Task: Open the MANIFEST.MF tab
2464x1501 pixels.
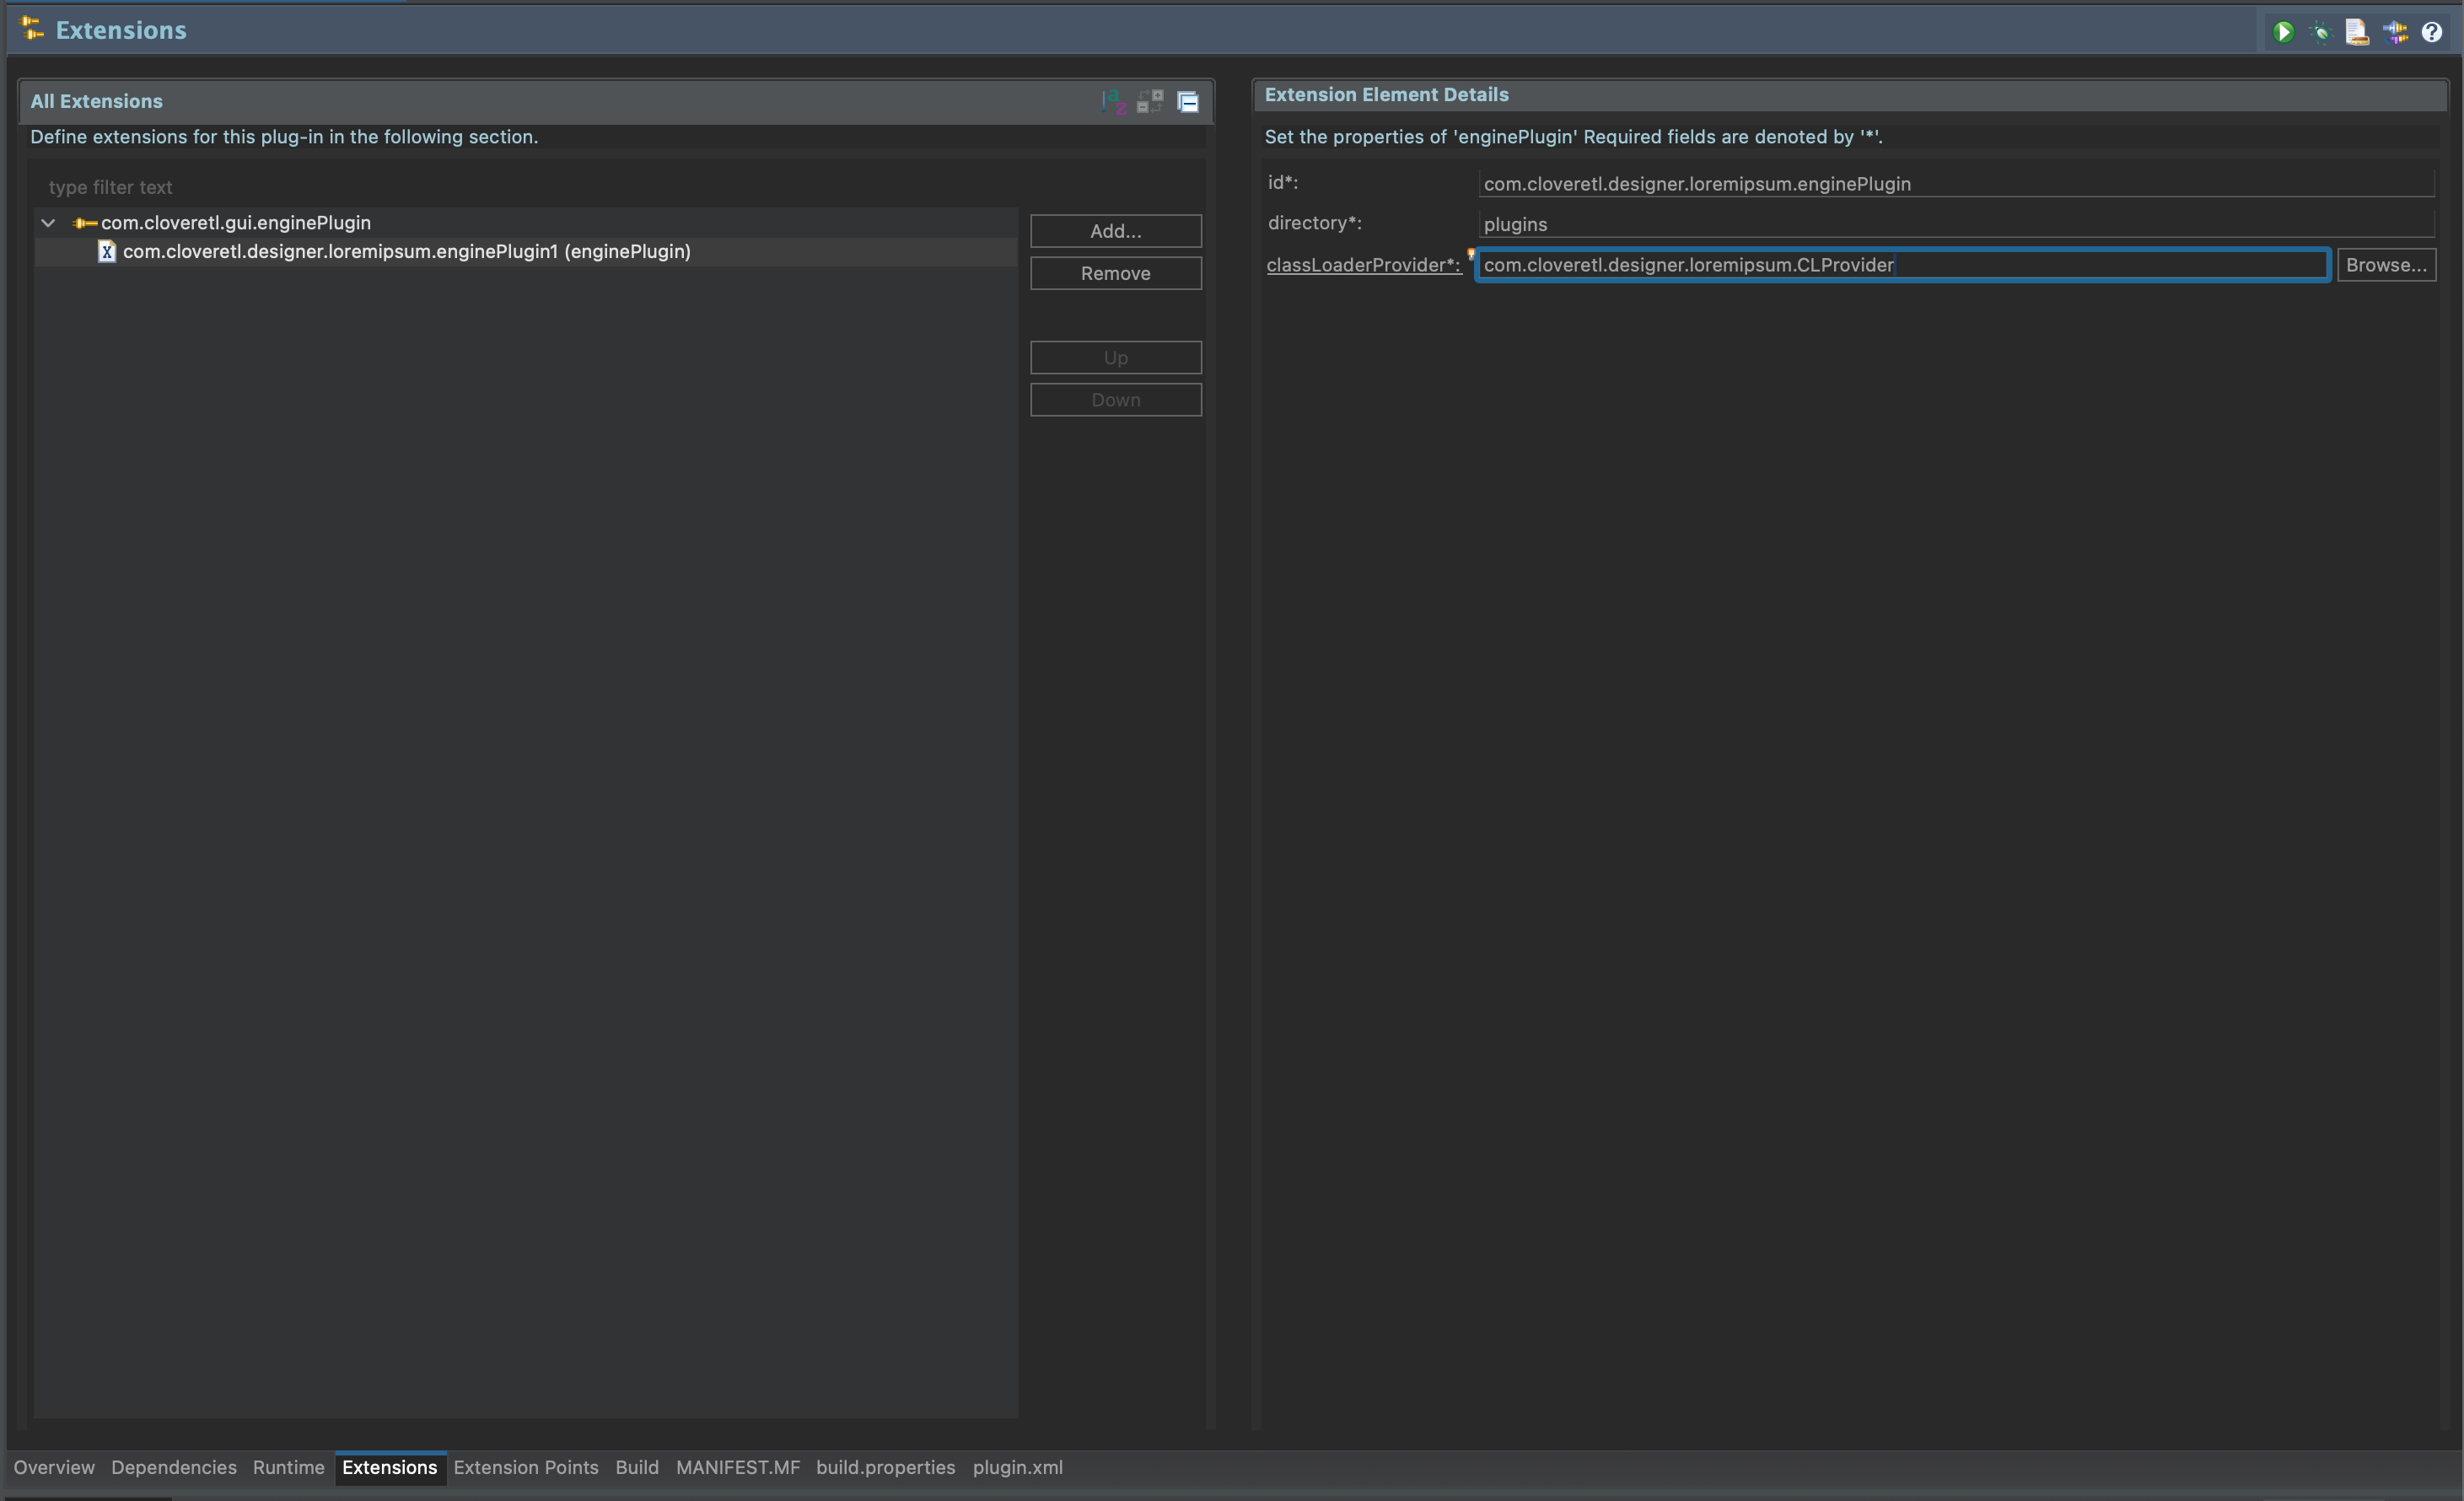Action: pos(737,1467)
